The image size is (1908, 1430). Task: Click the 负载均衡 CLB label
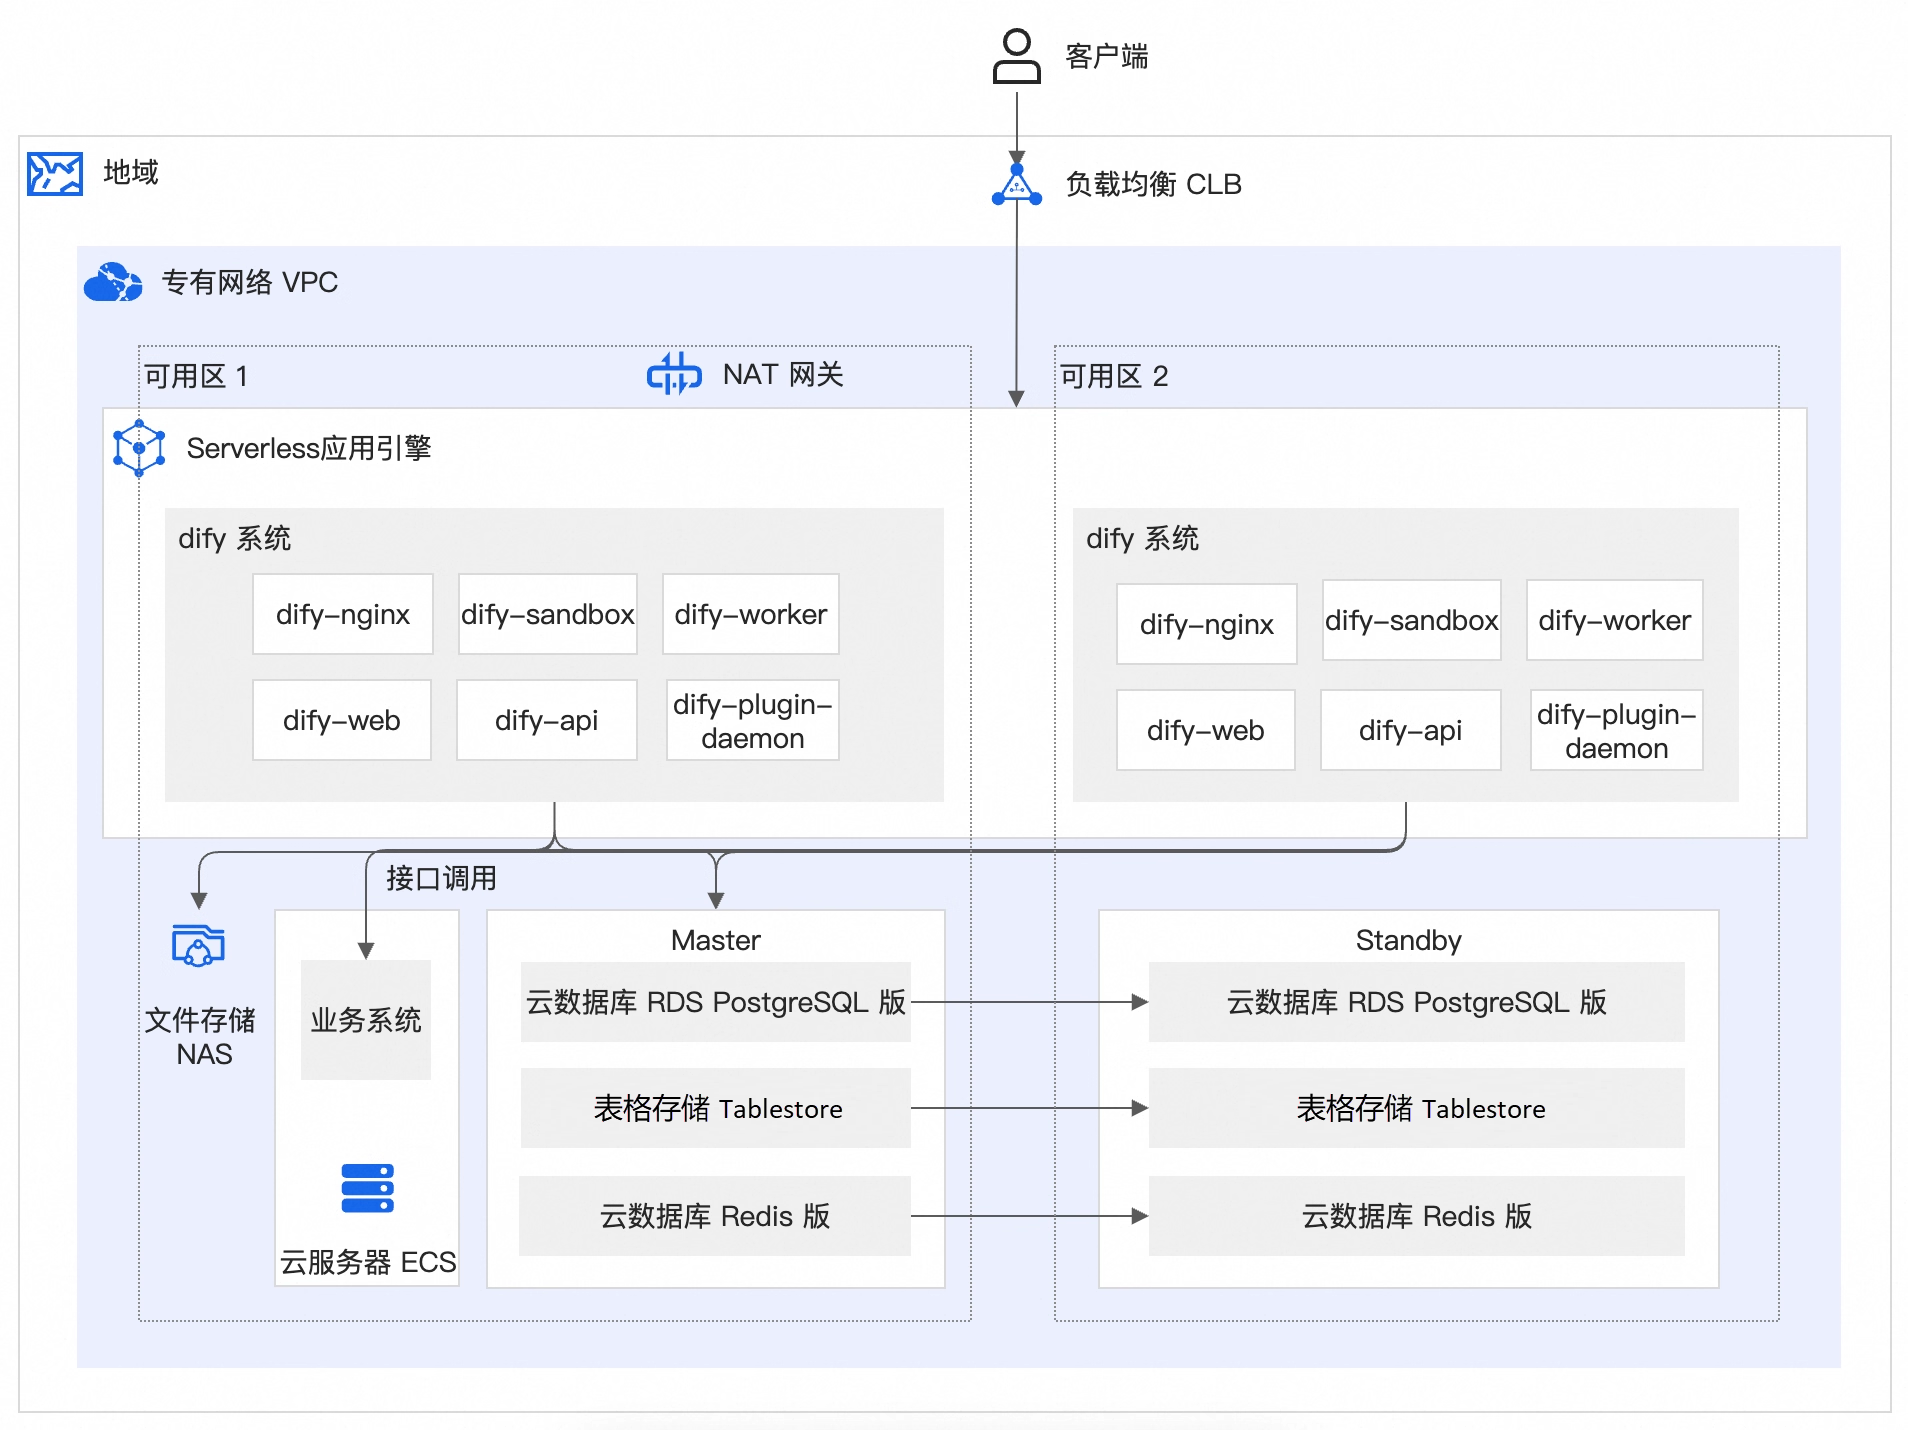1154,184
